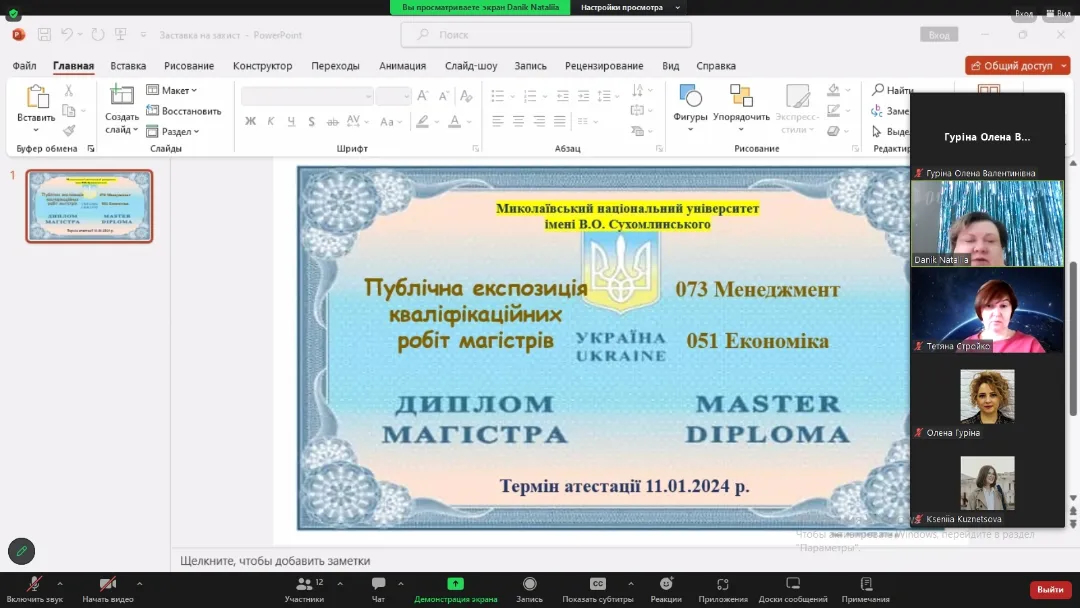Switch to the Вставка ribbon tab
1080x608 pixels.
[128, 66]
